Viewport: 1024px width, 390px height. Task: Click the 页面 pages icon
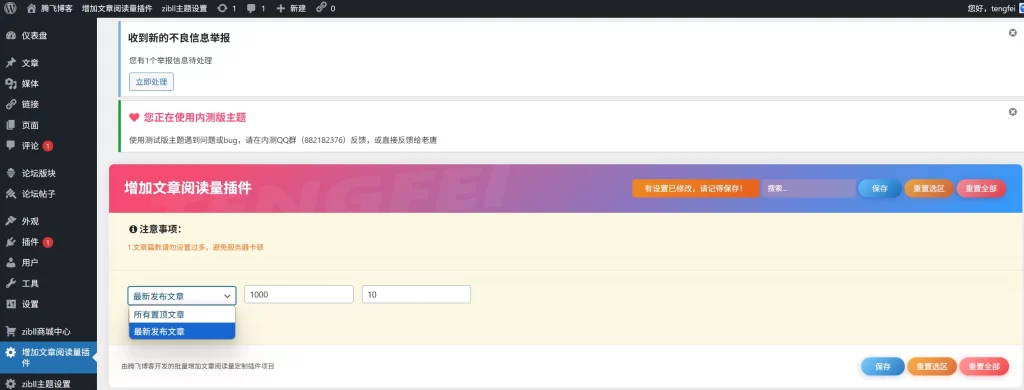[x=10, y=125]
